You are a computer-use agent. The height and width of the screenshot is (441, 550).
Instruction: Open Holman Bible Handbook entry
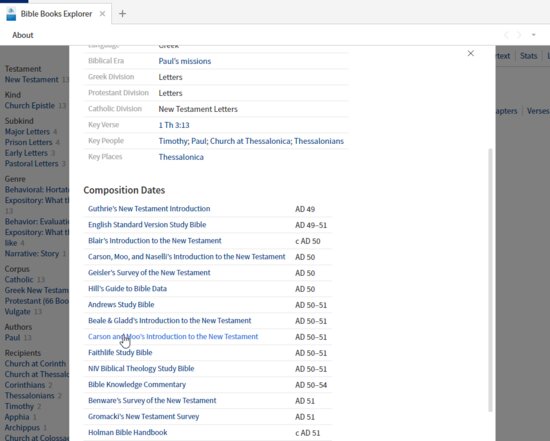(x=127, y=433)
